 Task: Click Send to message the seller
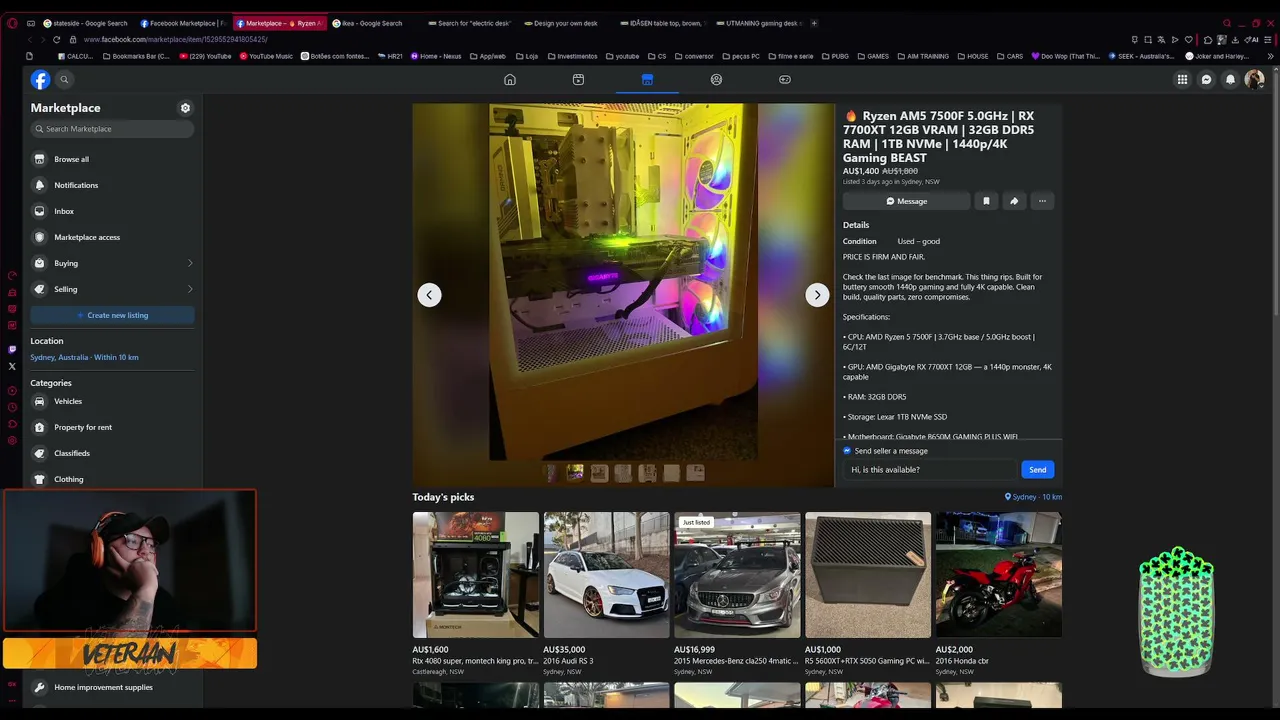pyautogui.click(x=1038, y=470)
